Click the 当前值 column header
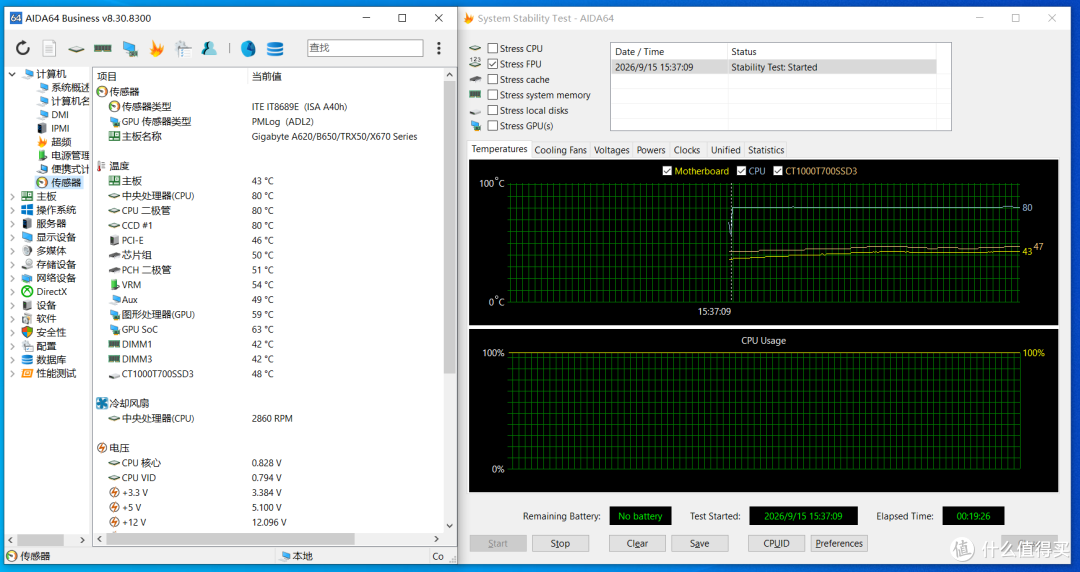The height and width of the screenshot is (572, 1080). pos(344,76)
